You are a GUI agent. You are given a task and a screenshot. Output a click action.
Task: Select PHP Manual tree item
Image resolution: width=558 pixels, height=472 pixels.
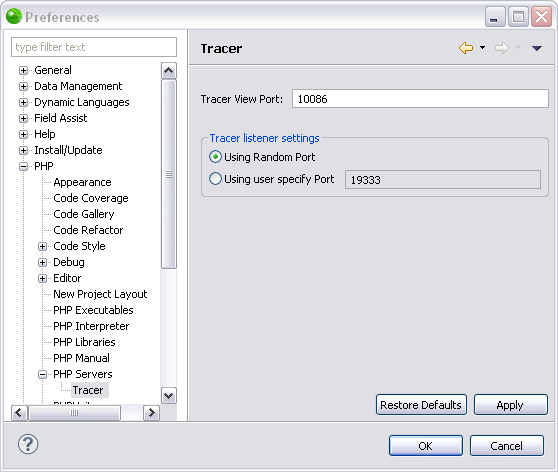pyautogui.click(x=81, y=358)
